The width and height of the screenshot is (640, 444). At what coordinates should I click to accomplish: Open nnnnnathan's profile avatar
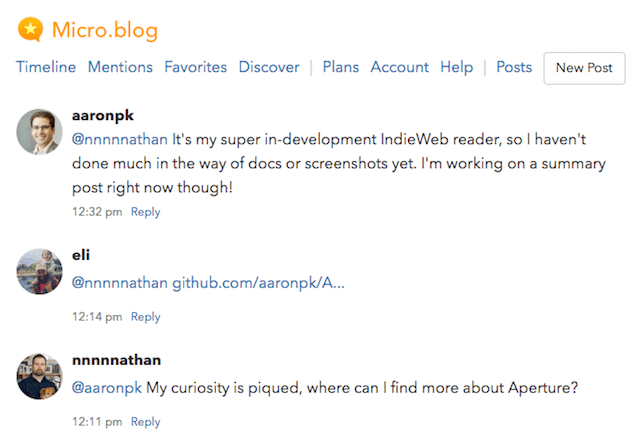(x=40, y=376)
